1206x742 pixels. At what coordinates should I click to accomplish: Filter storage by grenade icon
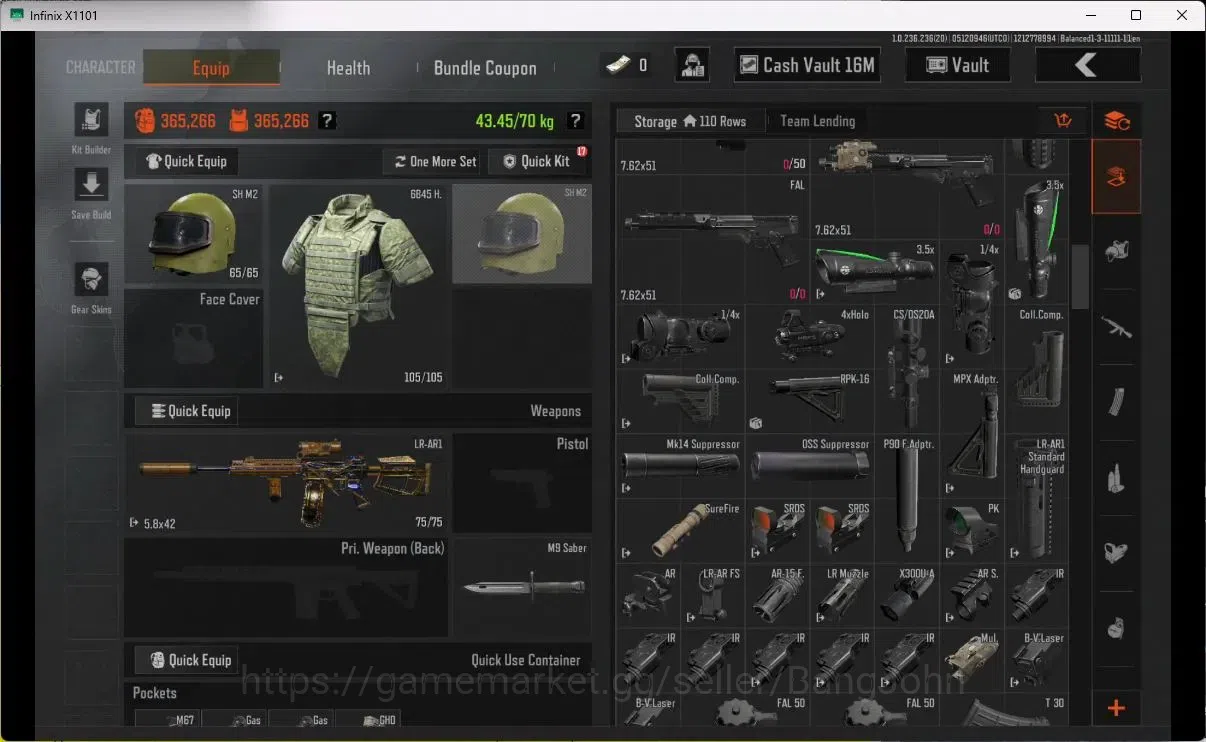[1116, 628]
